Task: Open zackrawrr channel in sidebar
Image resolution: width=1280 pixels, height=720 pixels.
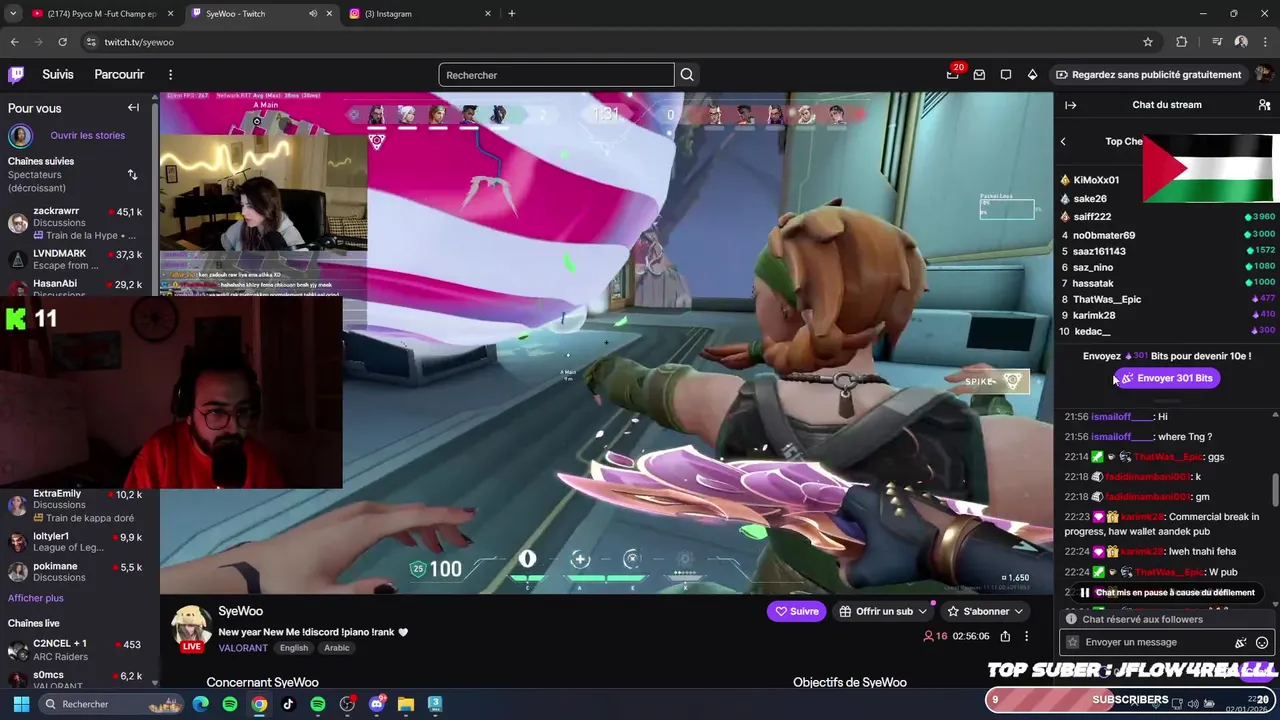Action: point(76,224)
